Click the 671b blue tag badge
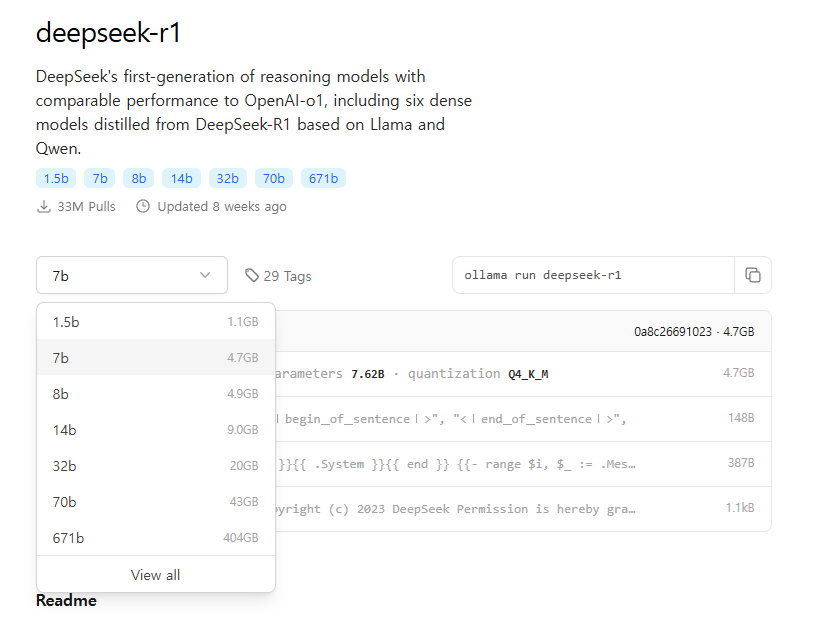Viewport: 827px width, 620px height. pyautogui.click(x=323, y=178)
